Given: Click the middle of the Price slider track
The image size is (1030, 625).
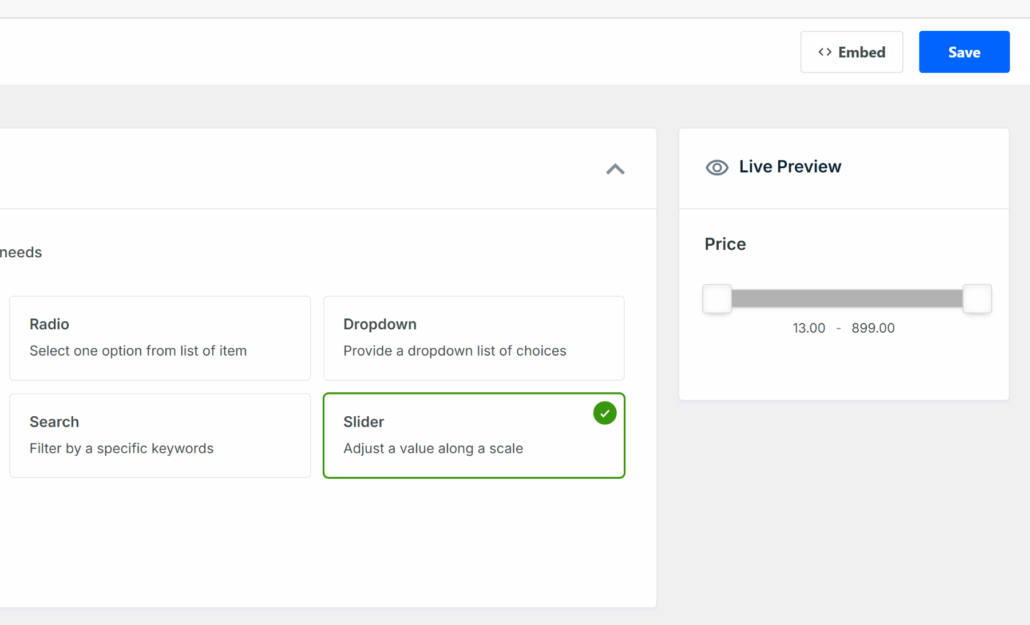Looking at the screenshot, I should (x=847, y=299).
